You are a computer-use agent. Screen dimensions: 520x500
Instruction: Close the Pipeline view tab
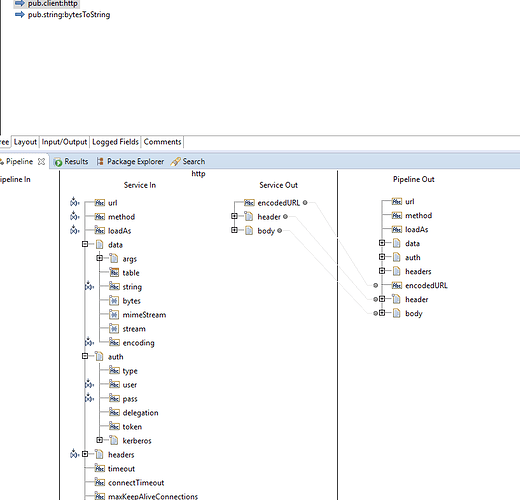[x=41, y=162]
